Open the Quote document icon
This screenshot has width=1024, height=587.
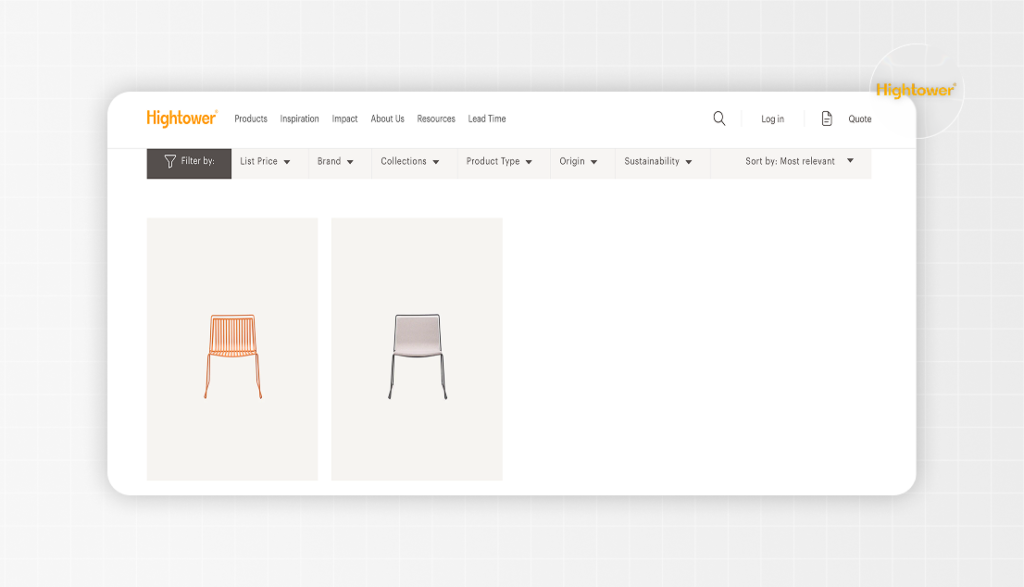pos(827,118)
